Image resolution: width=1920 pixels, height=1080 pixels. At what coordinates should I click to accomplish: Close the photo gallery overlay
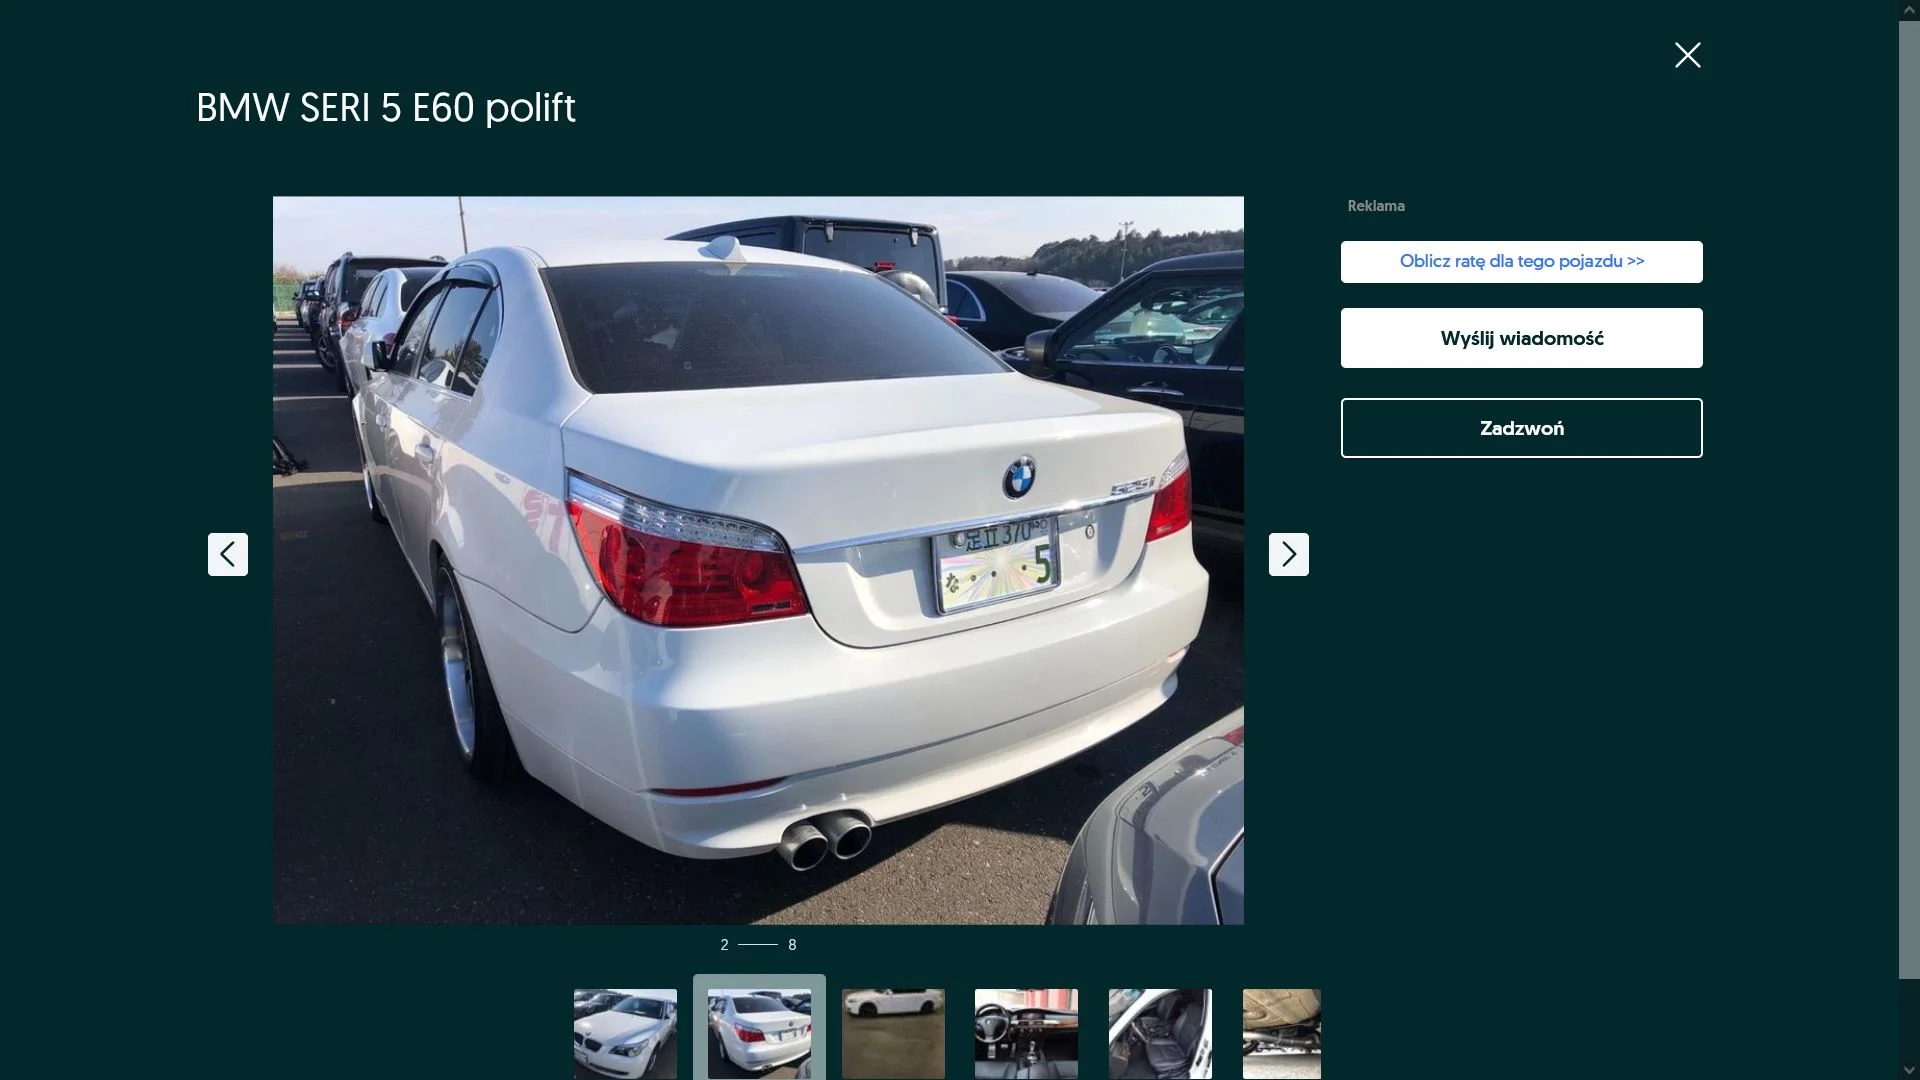tap(1687, 55)
